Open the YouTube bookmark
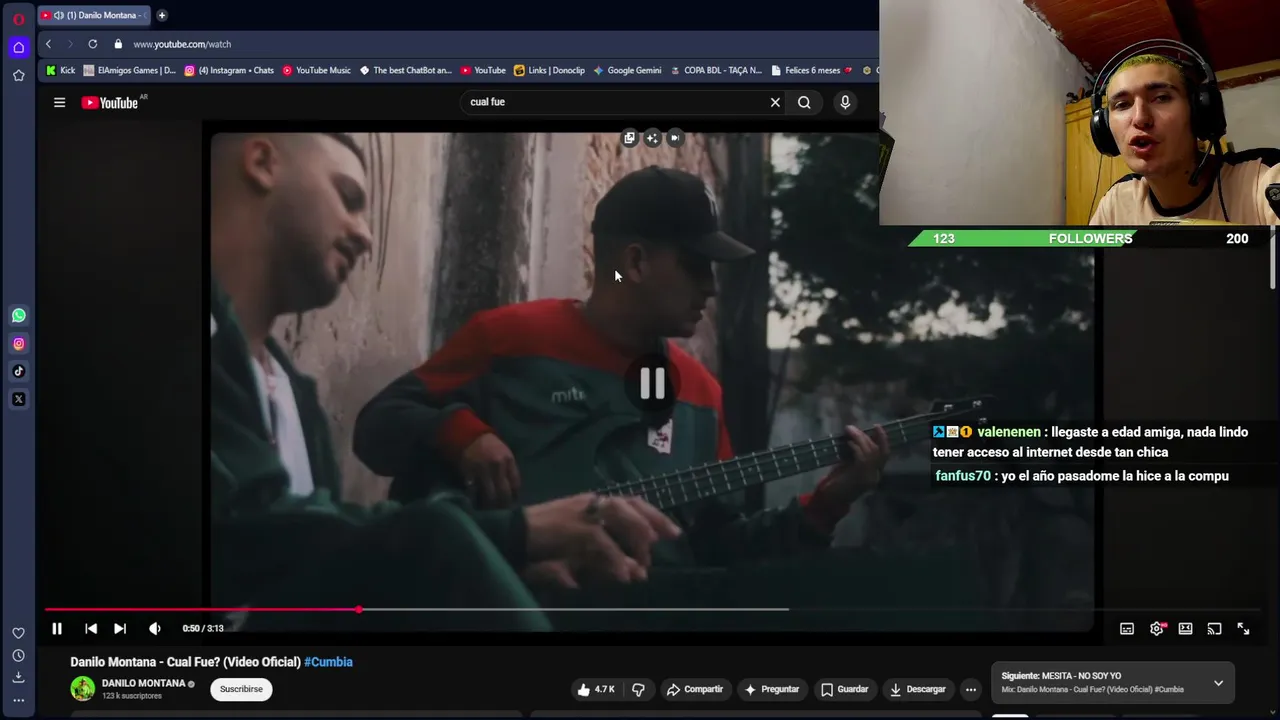Screen dimensions: 1280x720 pos(482,70)
